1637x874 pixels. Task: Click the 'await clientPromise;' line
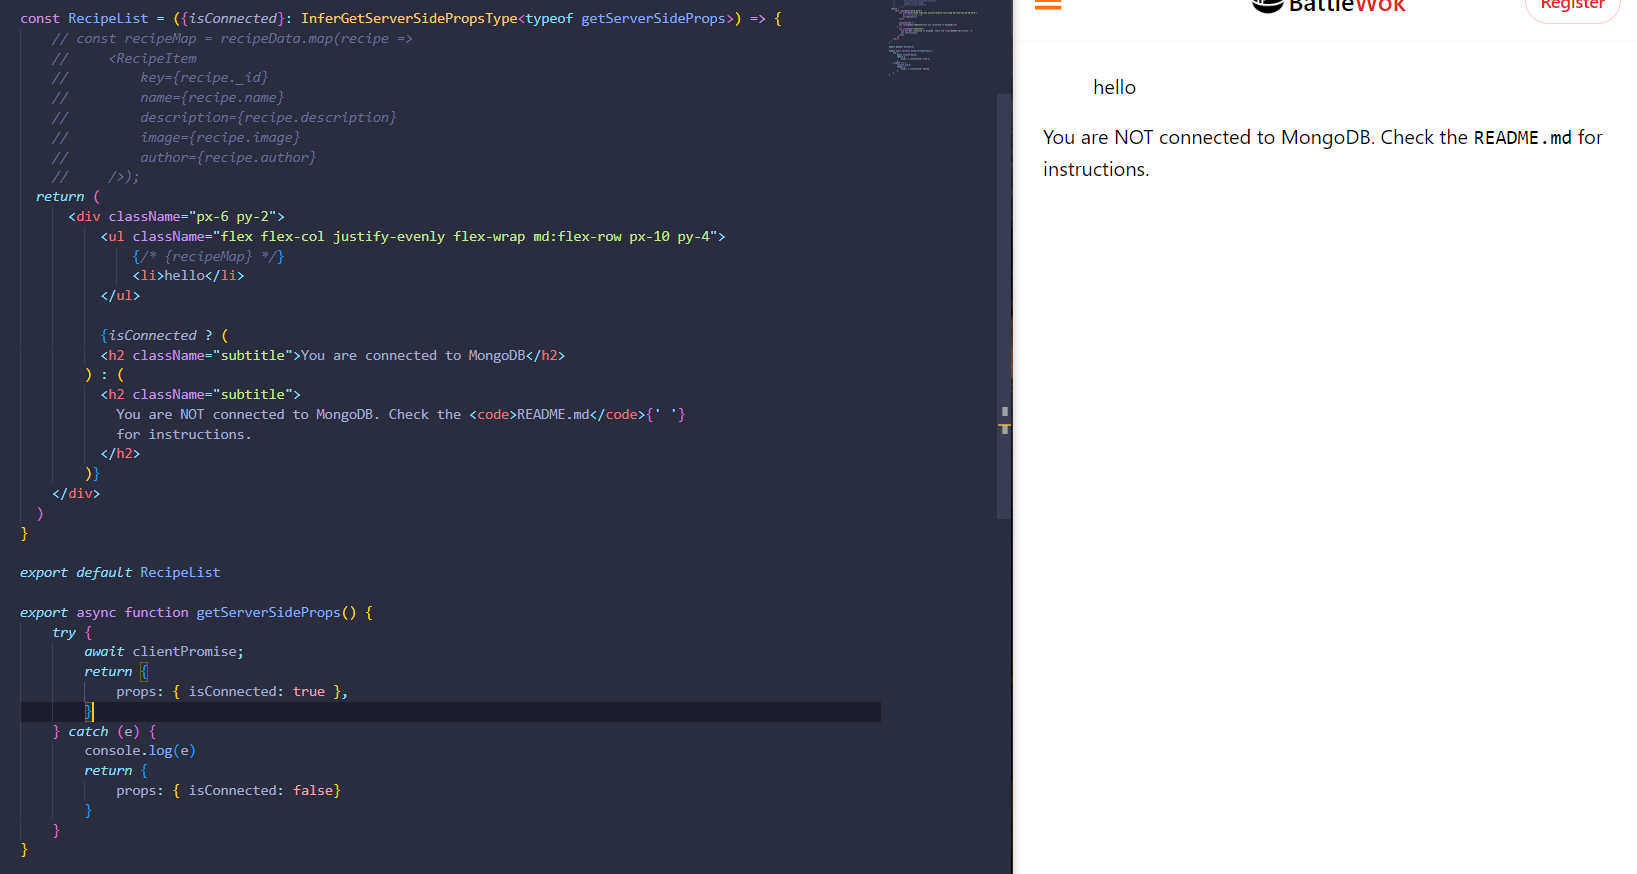[164, 652]
